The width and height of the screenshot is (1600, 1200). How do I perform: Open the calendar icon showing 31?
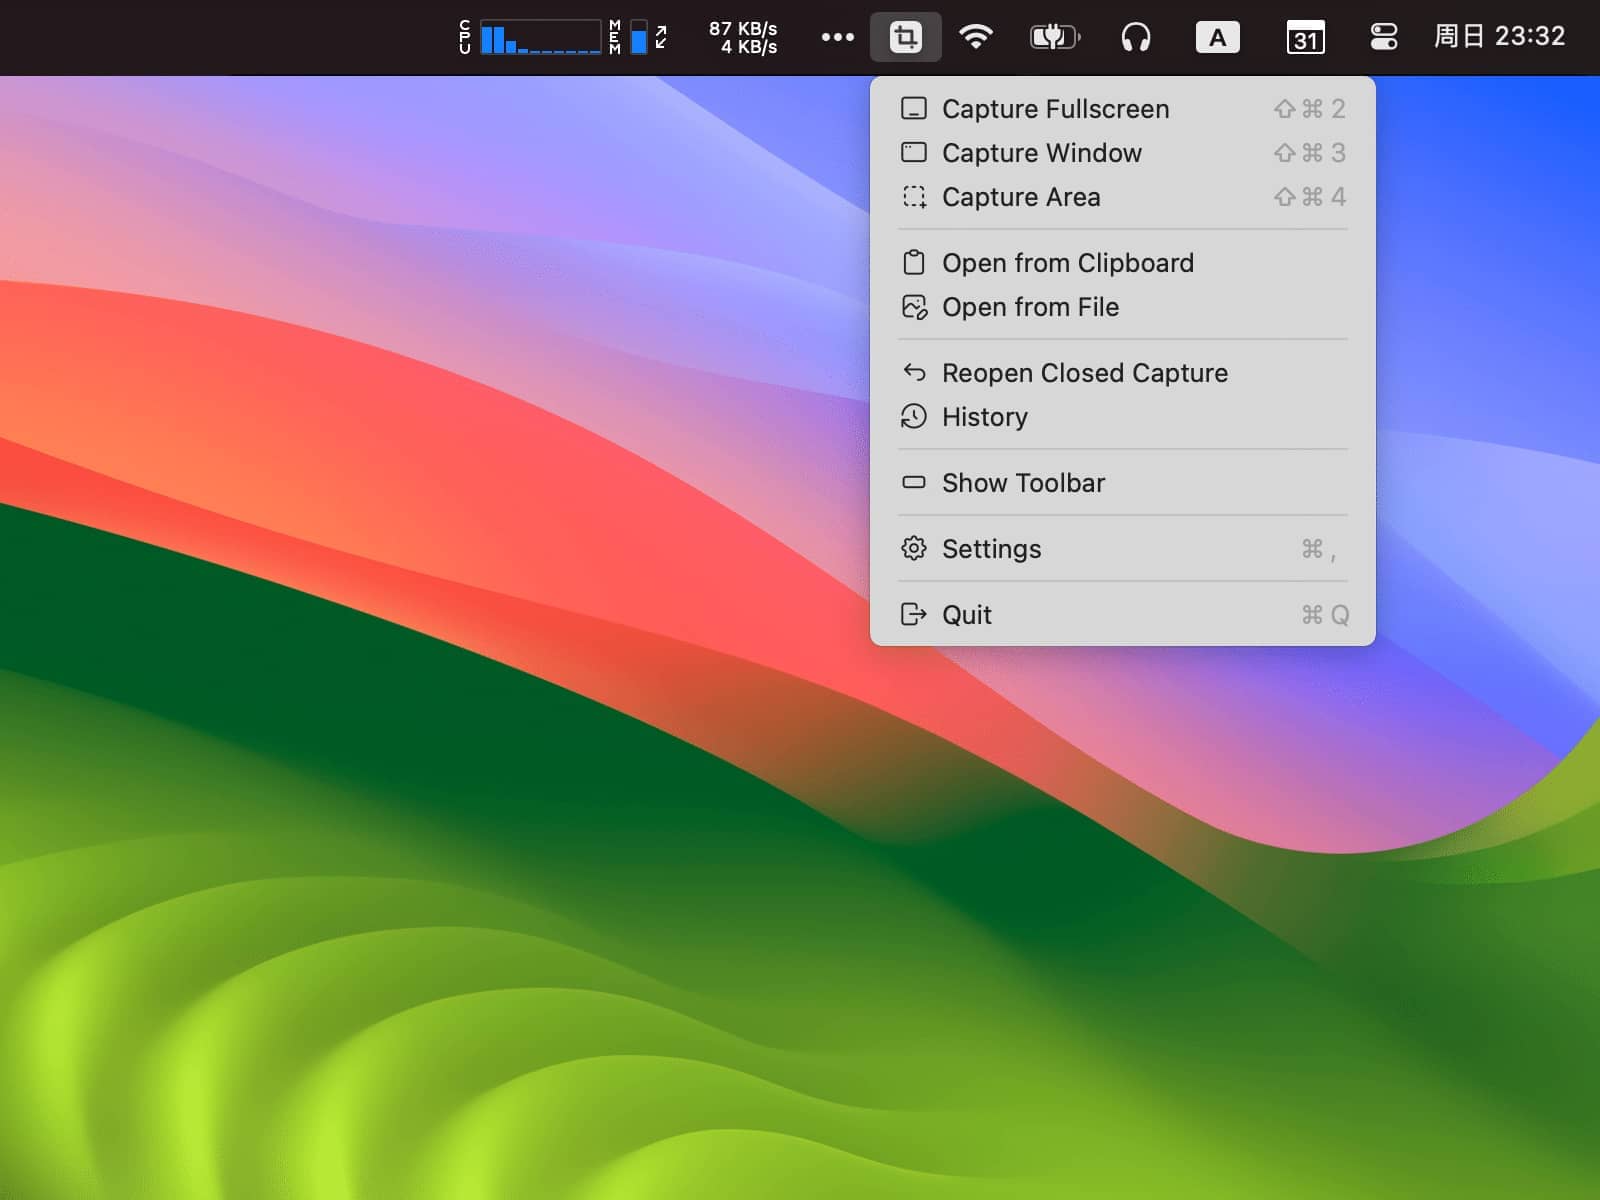[x=1305, y=38]
